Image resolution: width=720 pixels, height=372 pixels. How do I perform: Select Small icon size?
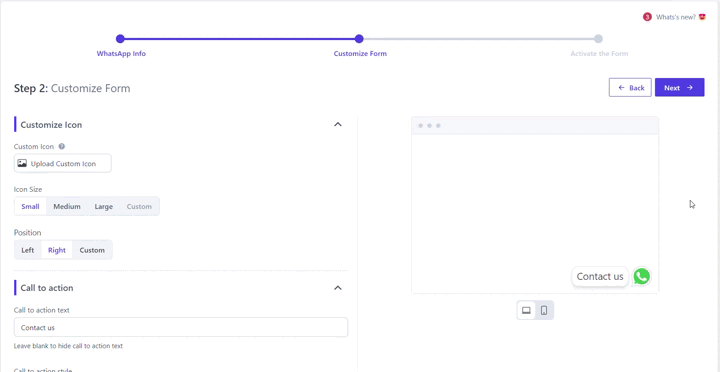pyautogui.click(x=30, y=207)
